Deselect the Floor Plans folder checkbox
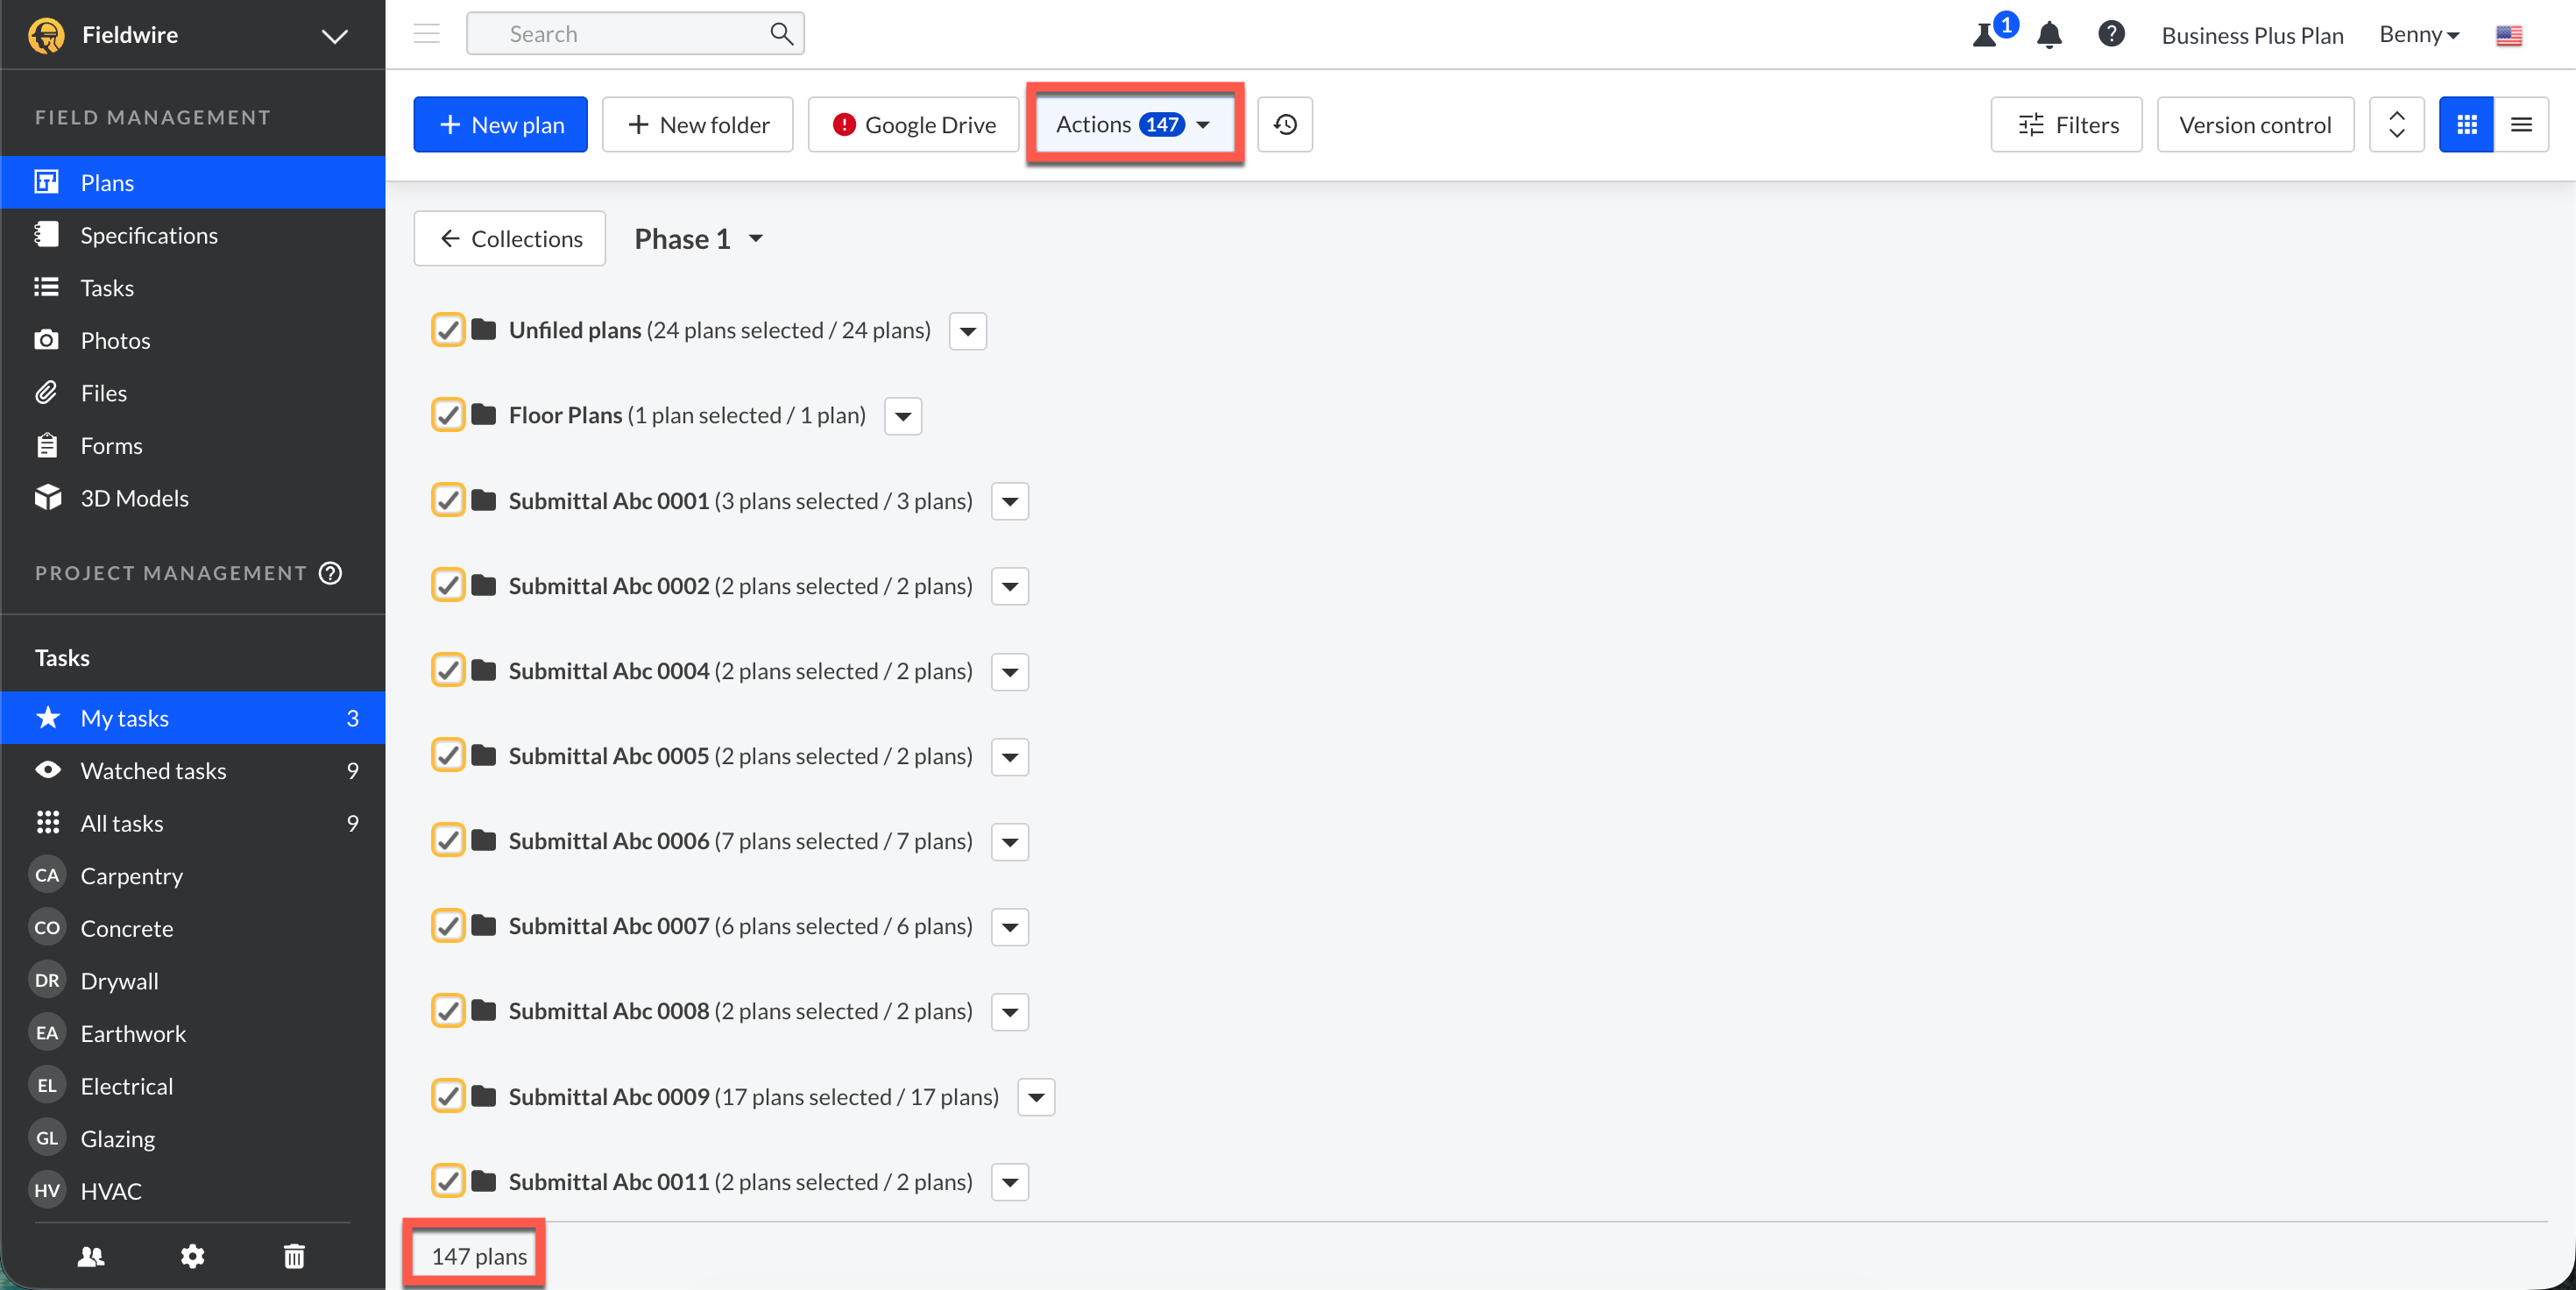The image size is (2576, 1290). [x=448, y=415]
